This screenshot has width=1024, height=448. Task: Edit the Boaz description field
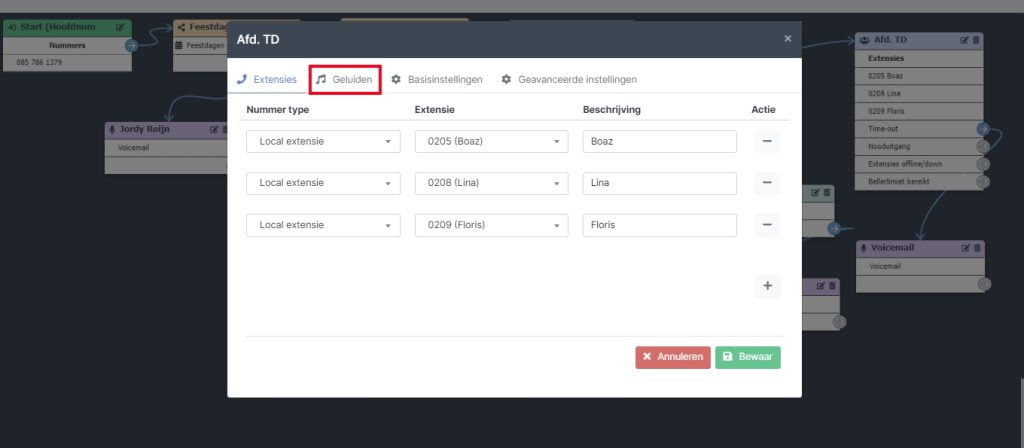pyautogui.click(x=660, y=141)
